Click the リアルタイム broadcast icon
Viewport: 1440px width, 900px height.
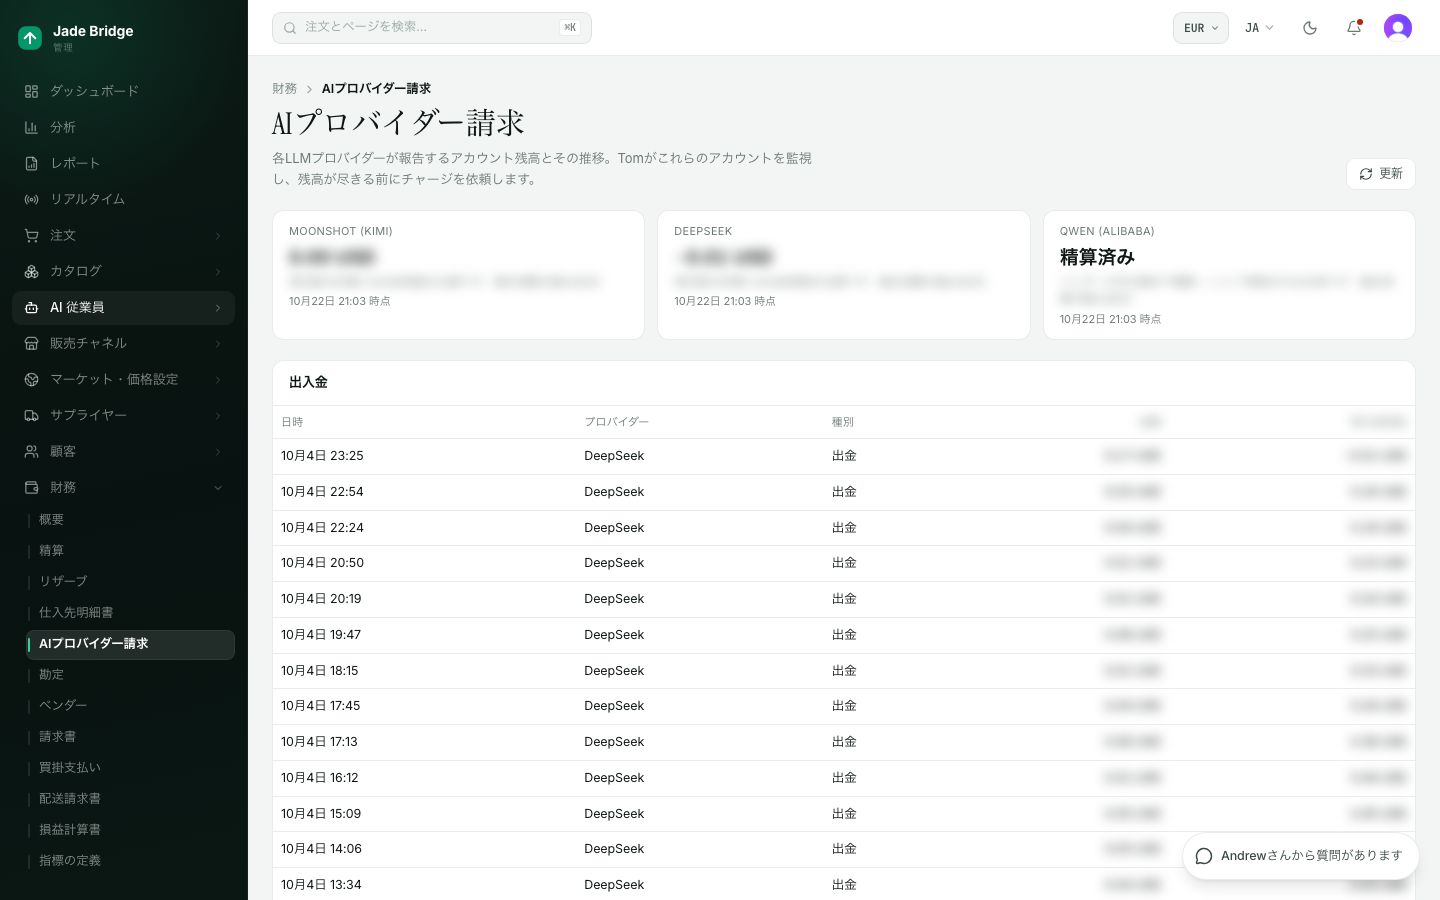31,199
